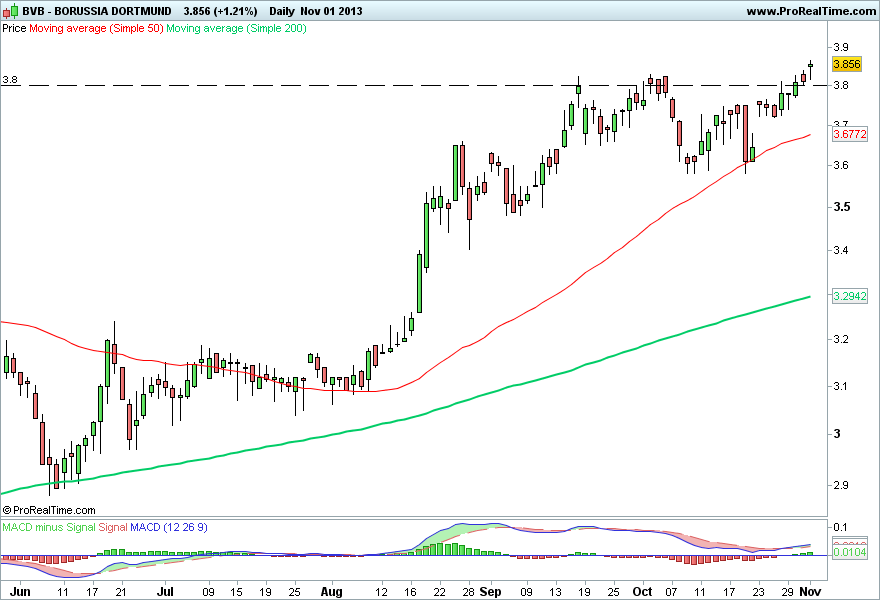Select the red Signal legend label
The image size is (880, 600).
[x=113, y=527]
